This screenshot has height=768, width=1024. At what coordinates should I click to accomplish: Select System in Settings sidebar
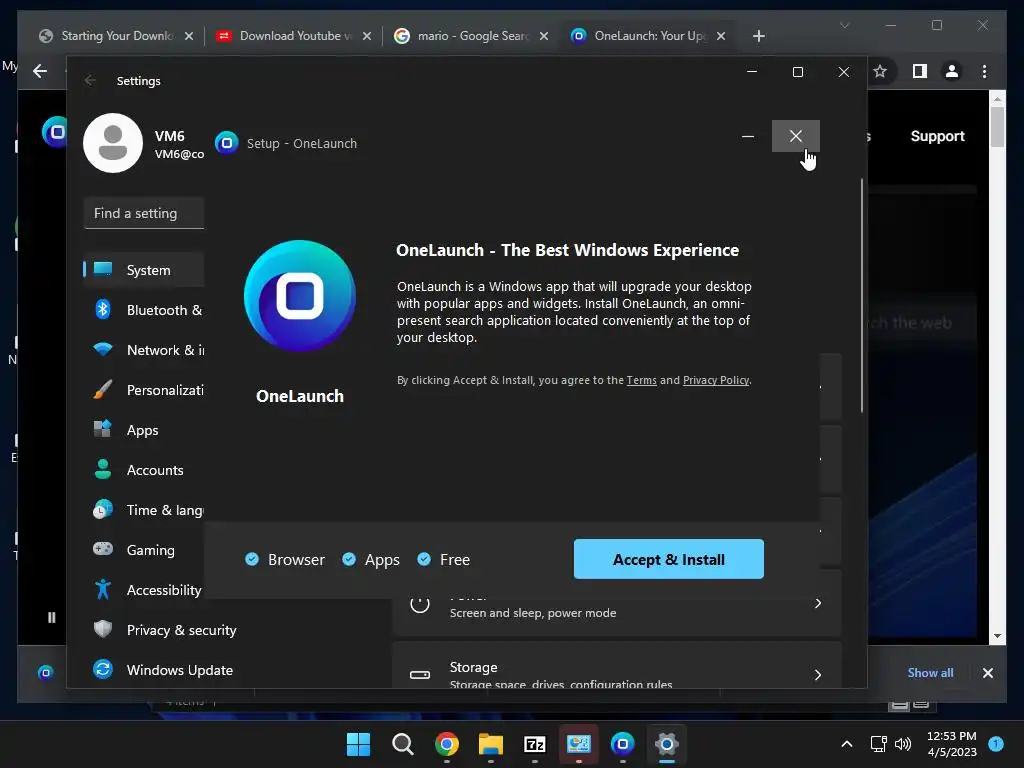(144, 270)
